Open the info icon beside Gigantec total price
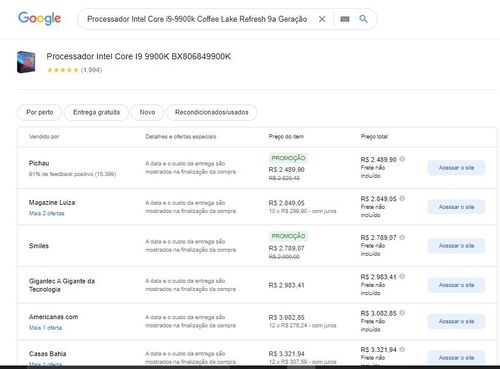The image size is (500, 369). (x=402, y=276)
